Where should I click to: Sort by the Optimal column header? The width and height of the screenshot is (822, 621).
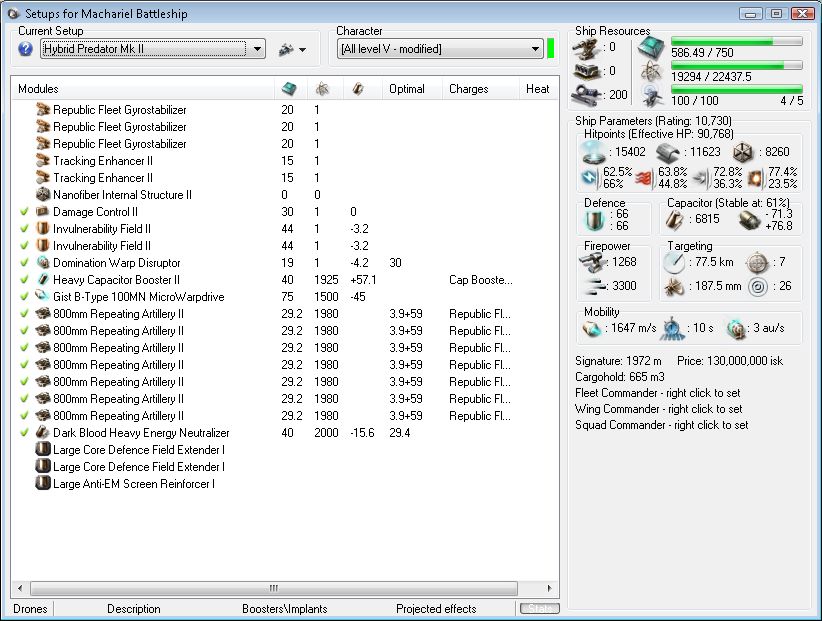coord(413,89)
